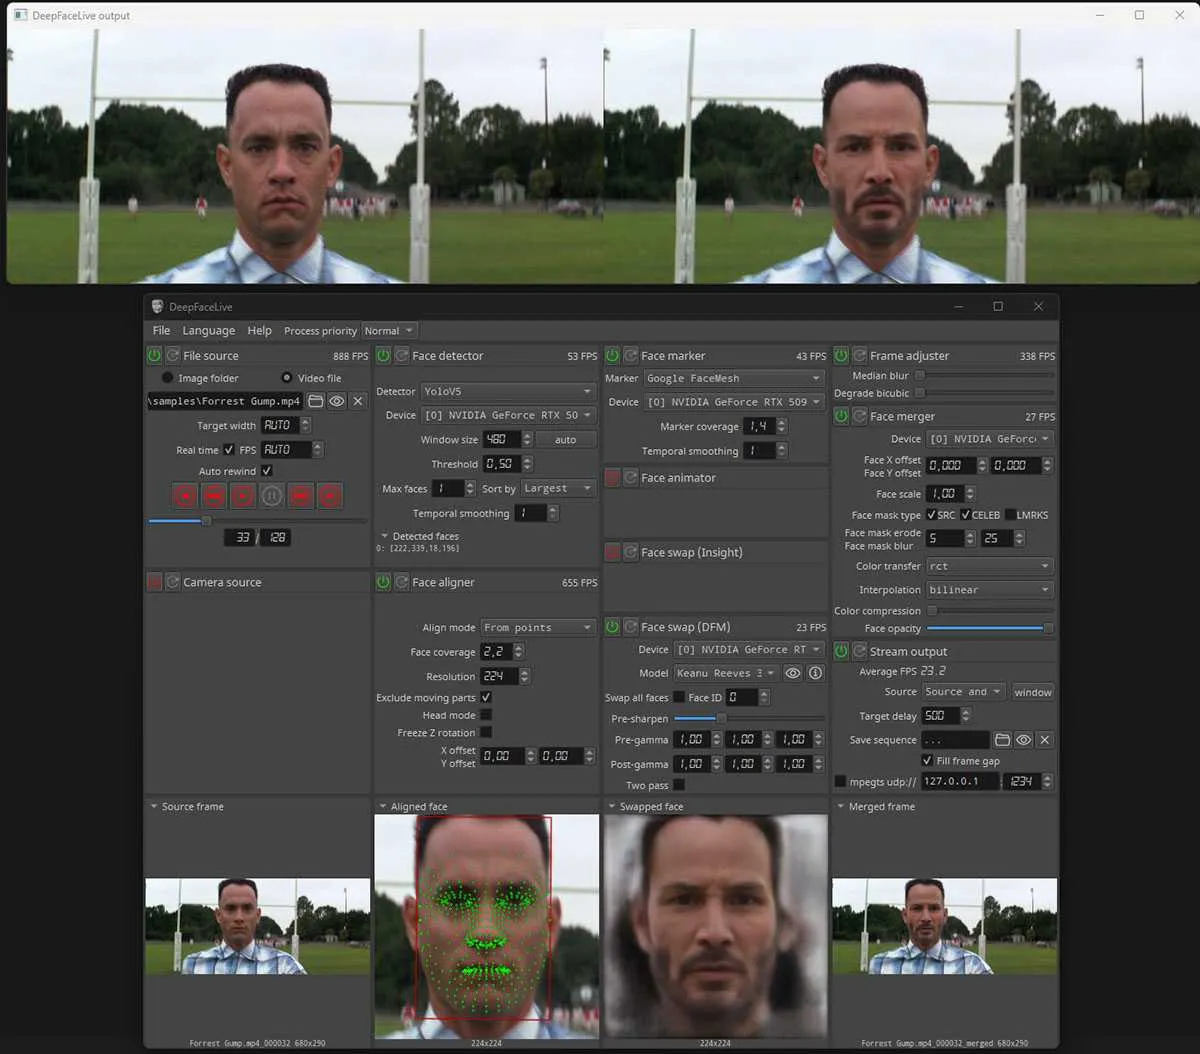Open the Language menu
Viewport: 1200px width, 1054px height.
pyautogui.click(x=208, y=331)
